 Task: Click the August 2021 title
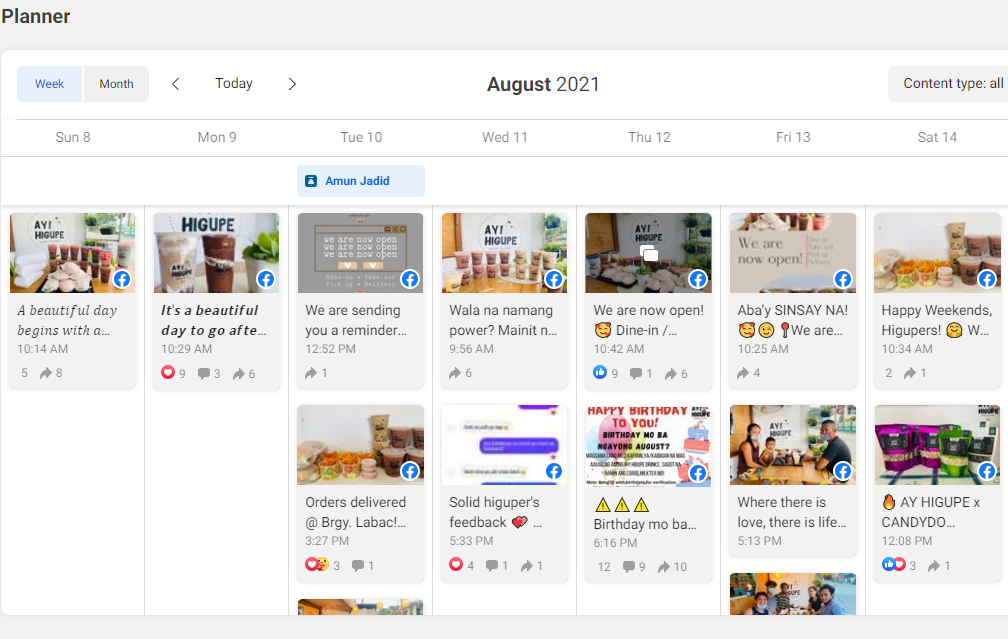543,84
